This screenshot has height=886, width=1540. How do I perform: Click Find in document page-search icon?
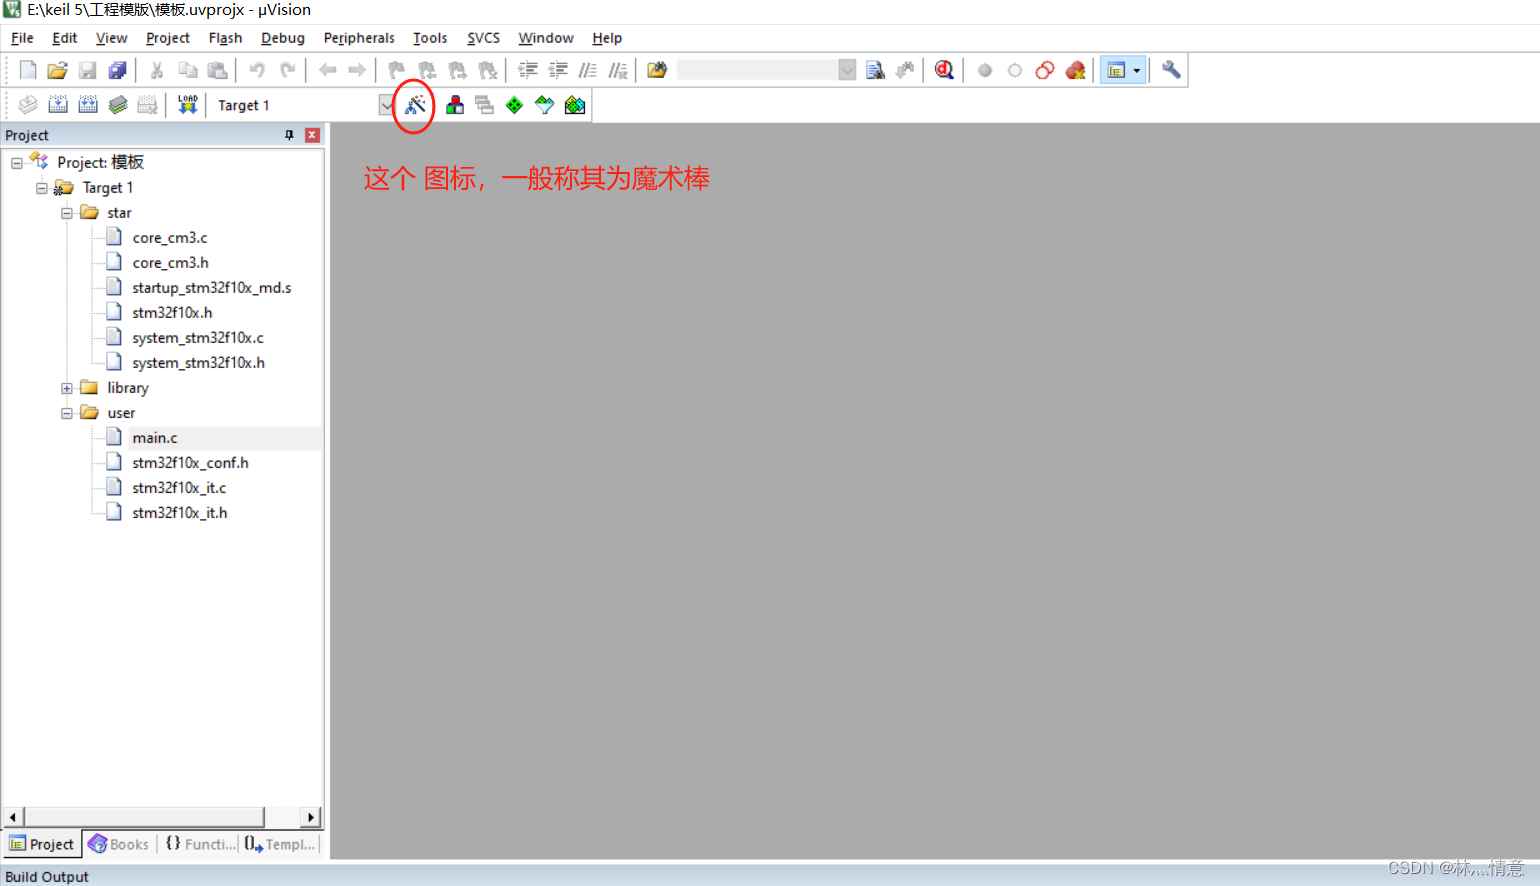[875, 70]
